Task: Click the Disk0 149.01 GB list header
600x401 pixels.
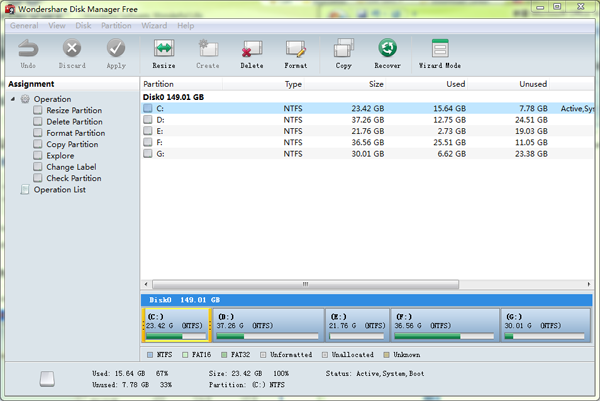Action: point(173,97)
